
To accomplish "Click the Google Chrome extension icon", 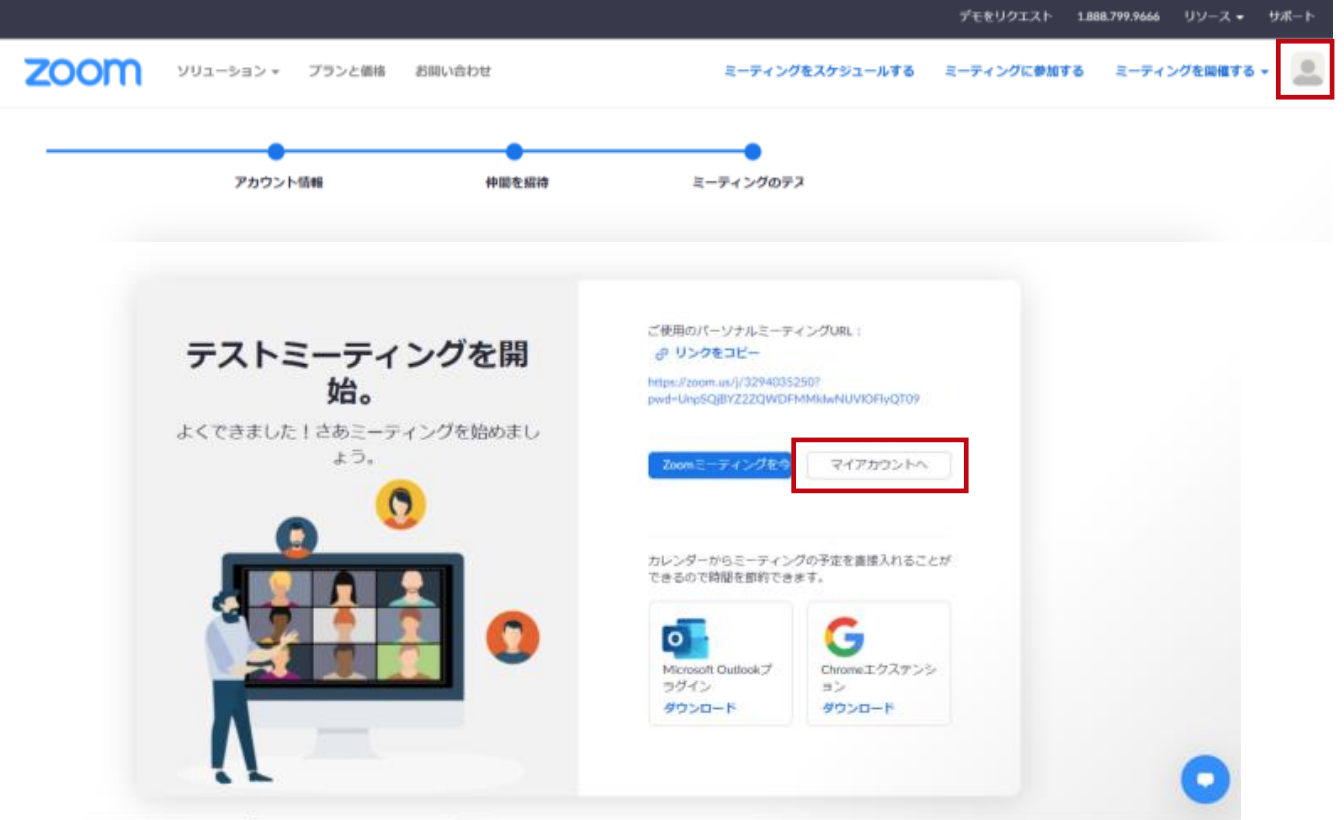I will (844, 637).
